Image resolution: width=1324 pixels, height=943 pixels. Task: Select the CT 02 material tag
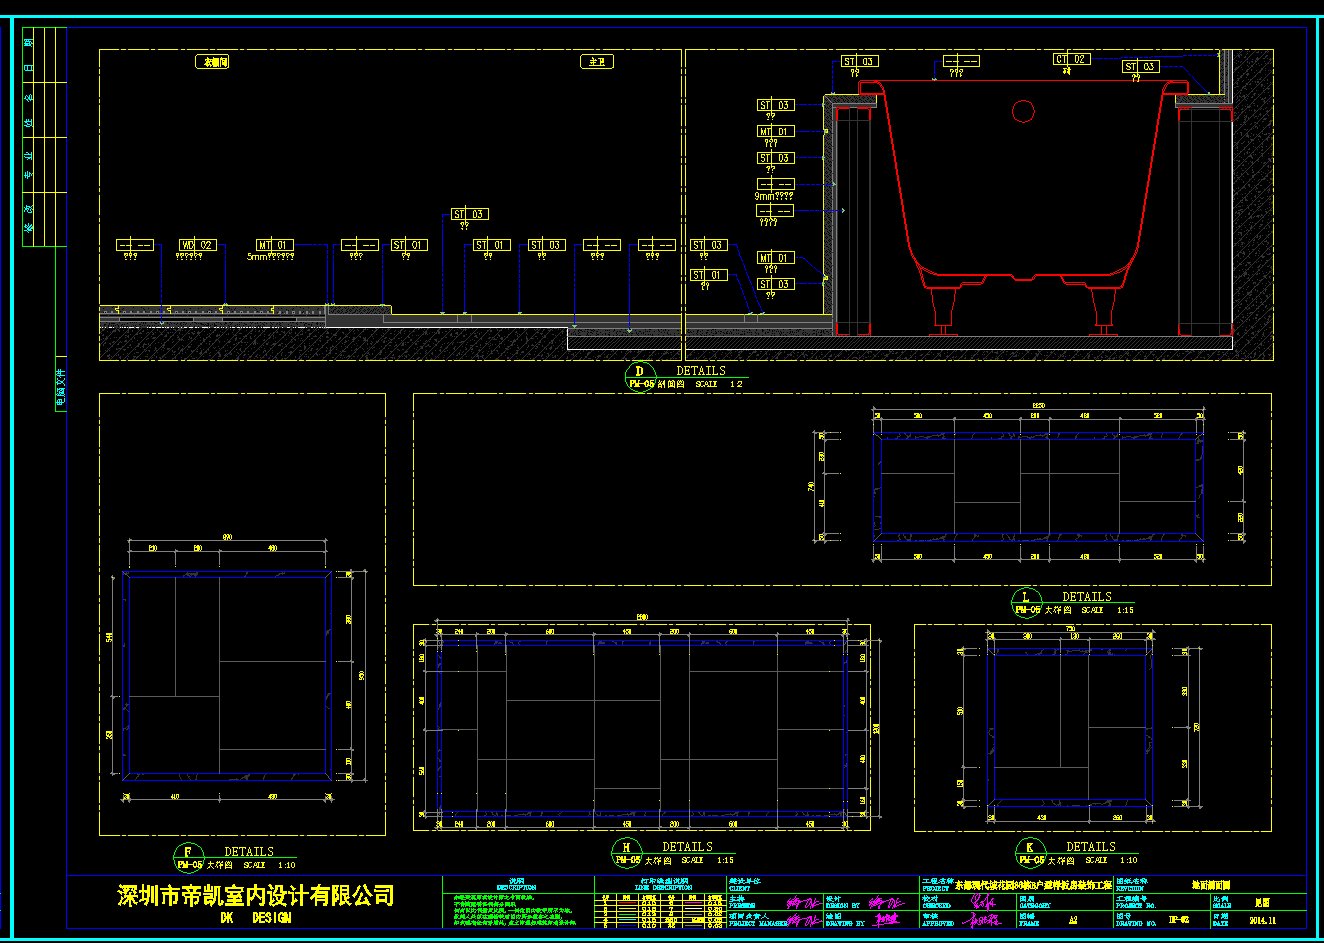1071,60
